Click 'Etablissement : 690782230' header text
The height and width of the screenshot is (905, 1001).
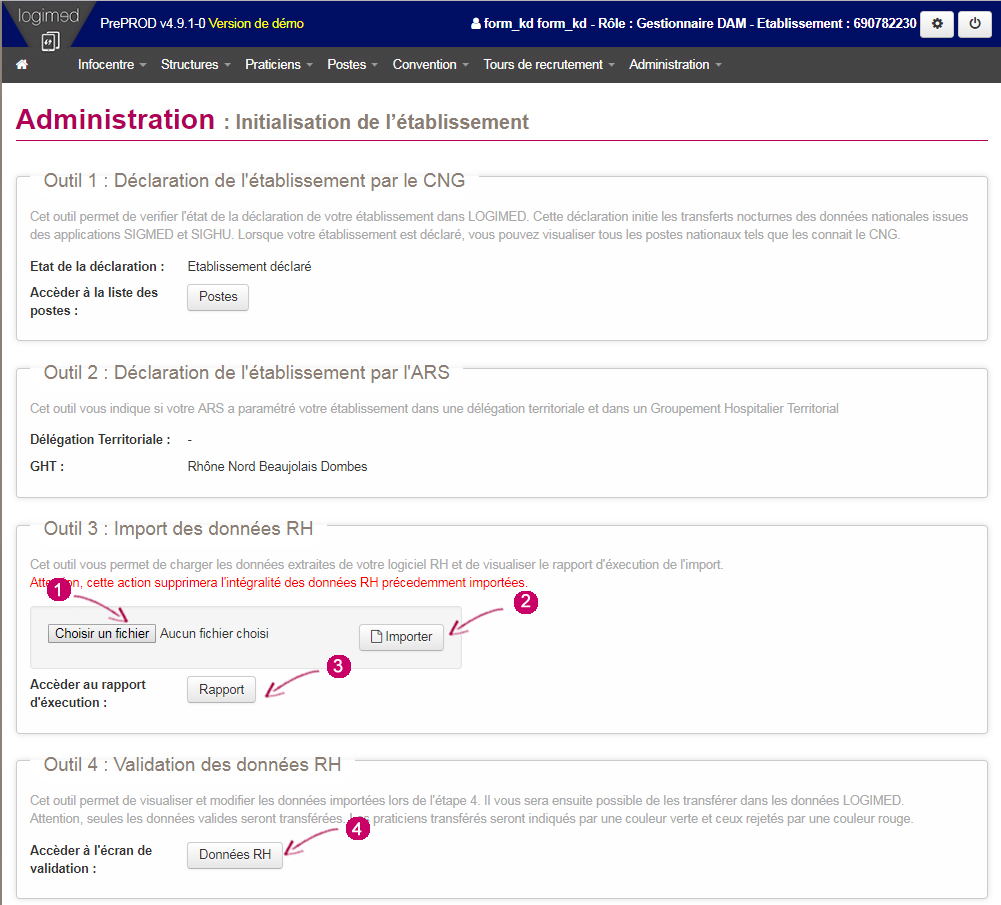coord(836,24)
